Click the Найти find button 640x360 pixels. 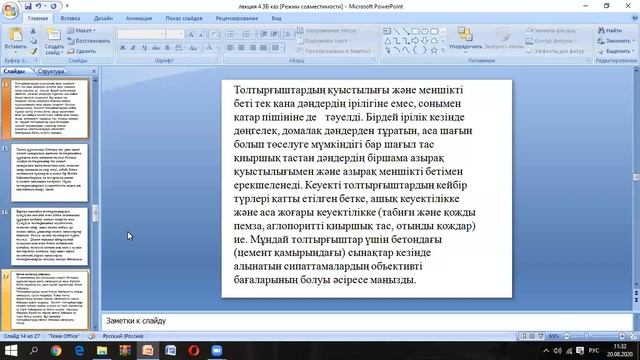pos(610,31)
